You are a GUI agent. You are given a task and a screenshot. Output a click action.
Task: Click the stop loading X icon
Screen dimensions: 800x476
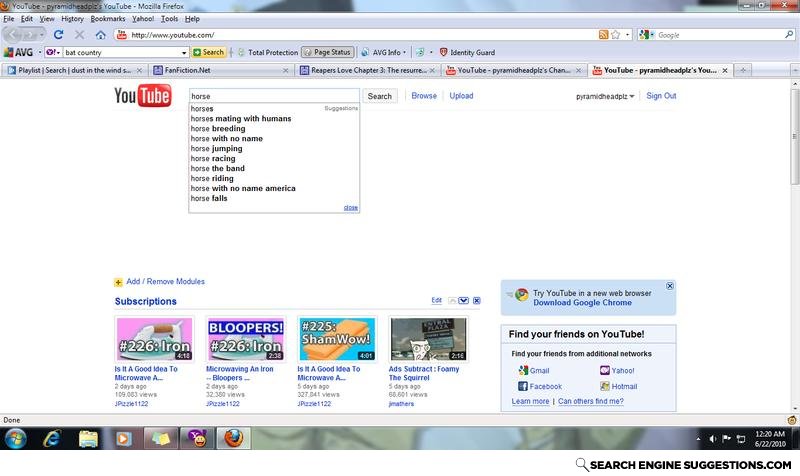click(79, 35)
